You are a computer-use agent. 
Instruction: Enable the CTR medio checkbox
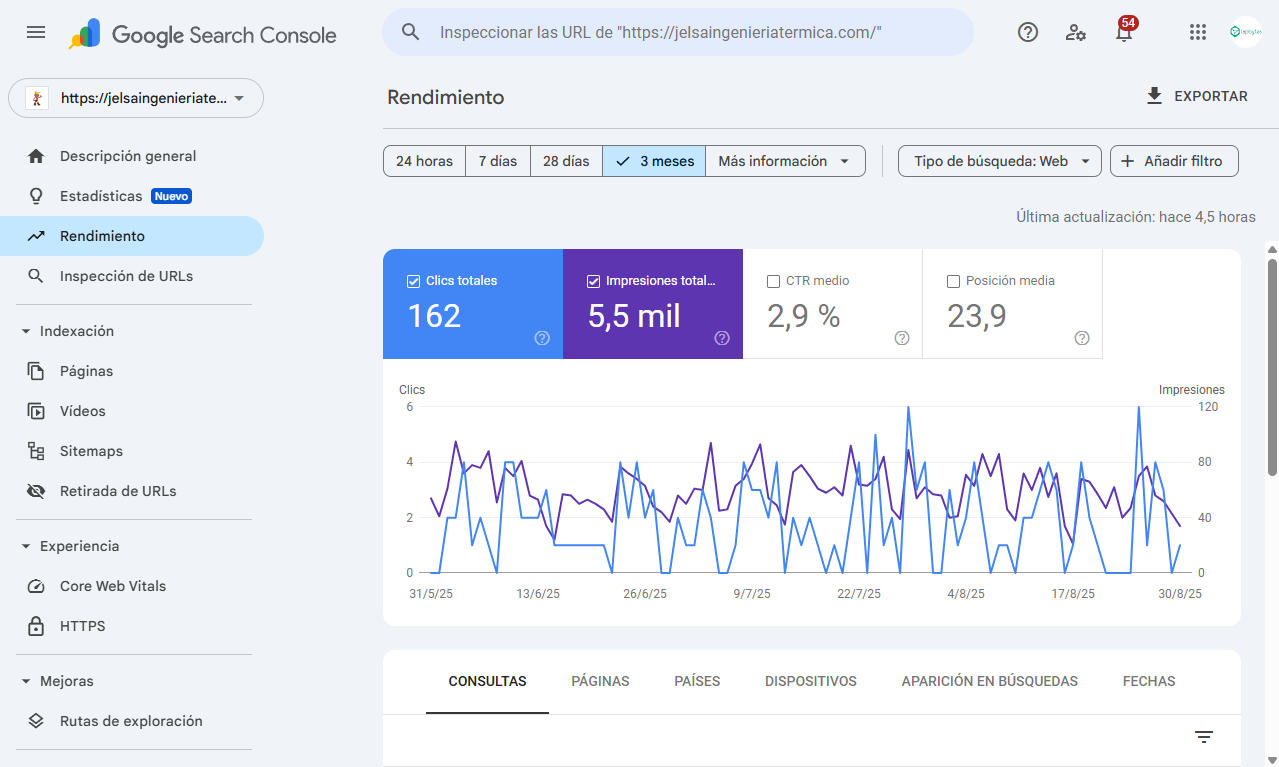(x=773, y=281)
